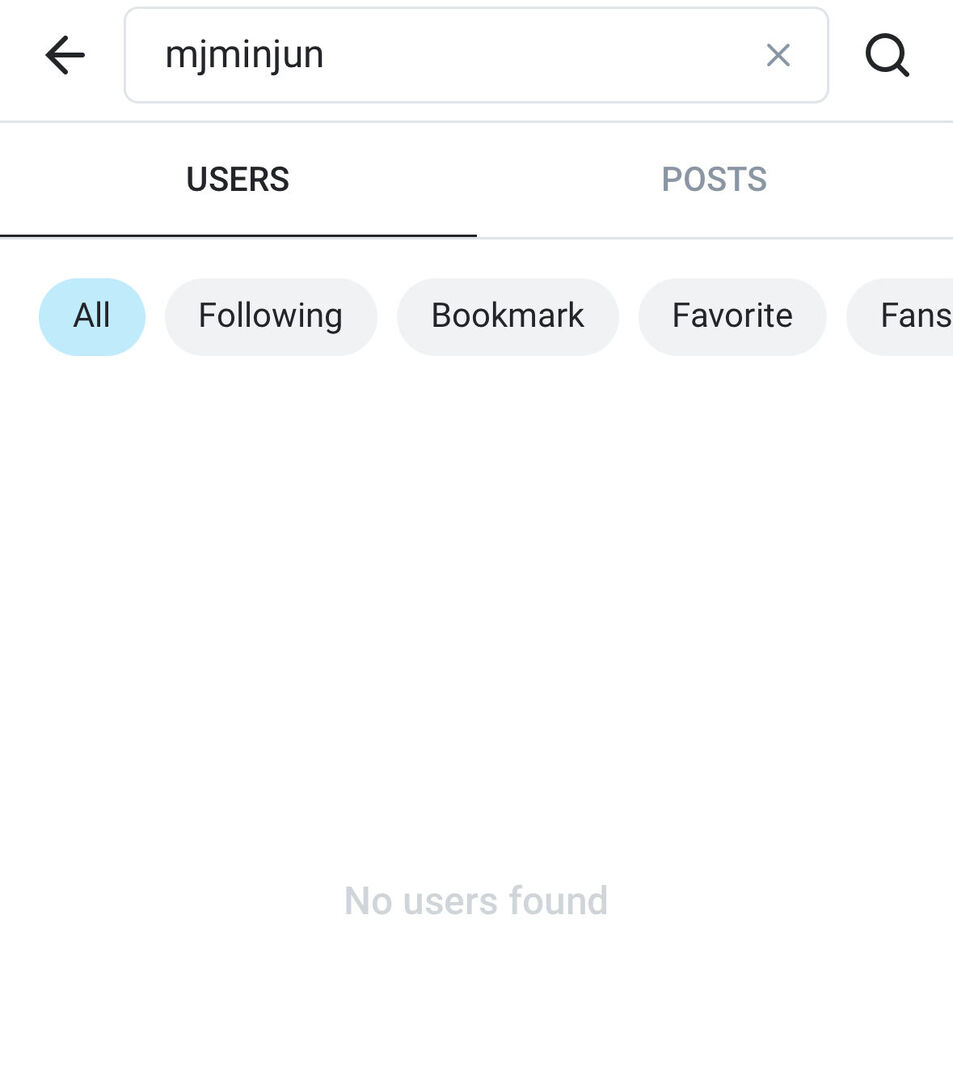
Task: Restrict results to Favorite users
Action: coord(732,316)
